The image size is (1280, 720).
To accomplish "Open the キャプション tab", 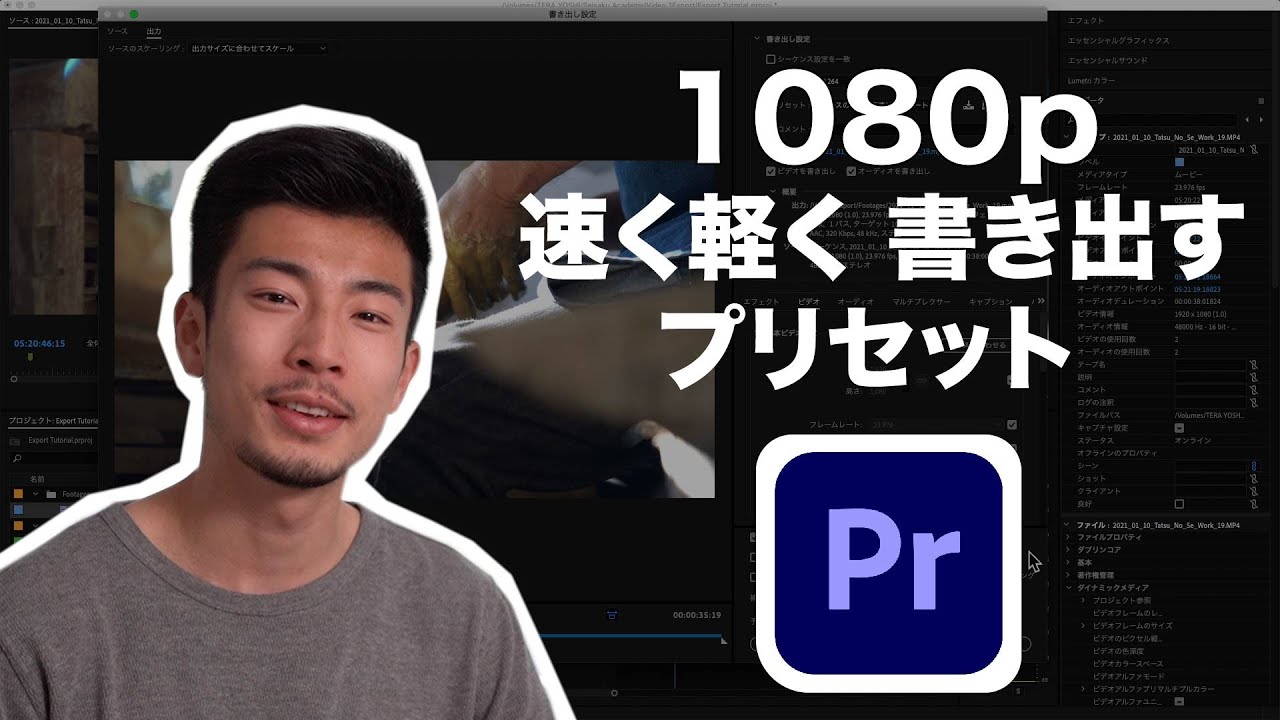I will coord(991,301).
